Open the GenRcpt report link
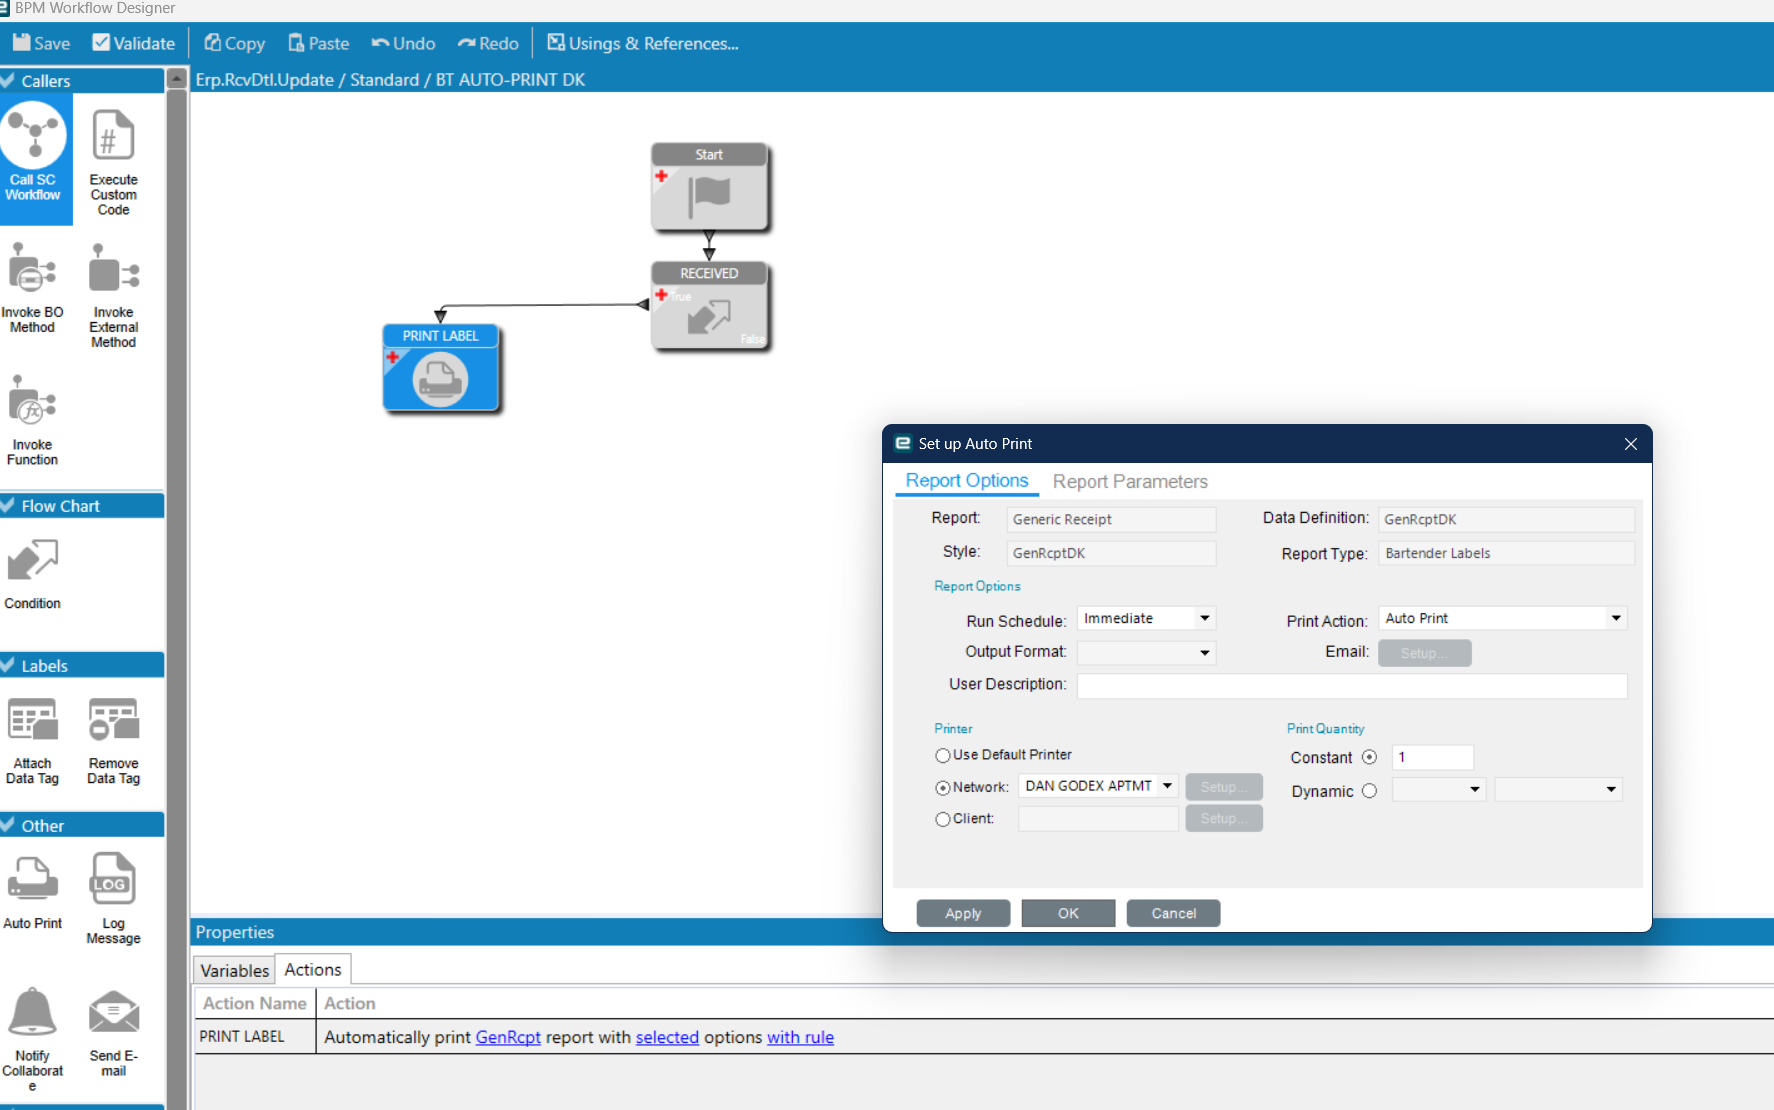 pyautogui.click(x=508, y=1037)
